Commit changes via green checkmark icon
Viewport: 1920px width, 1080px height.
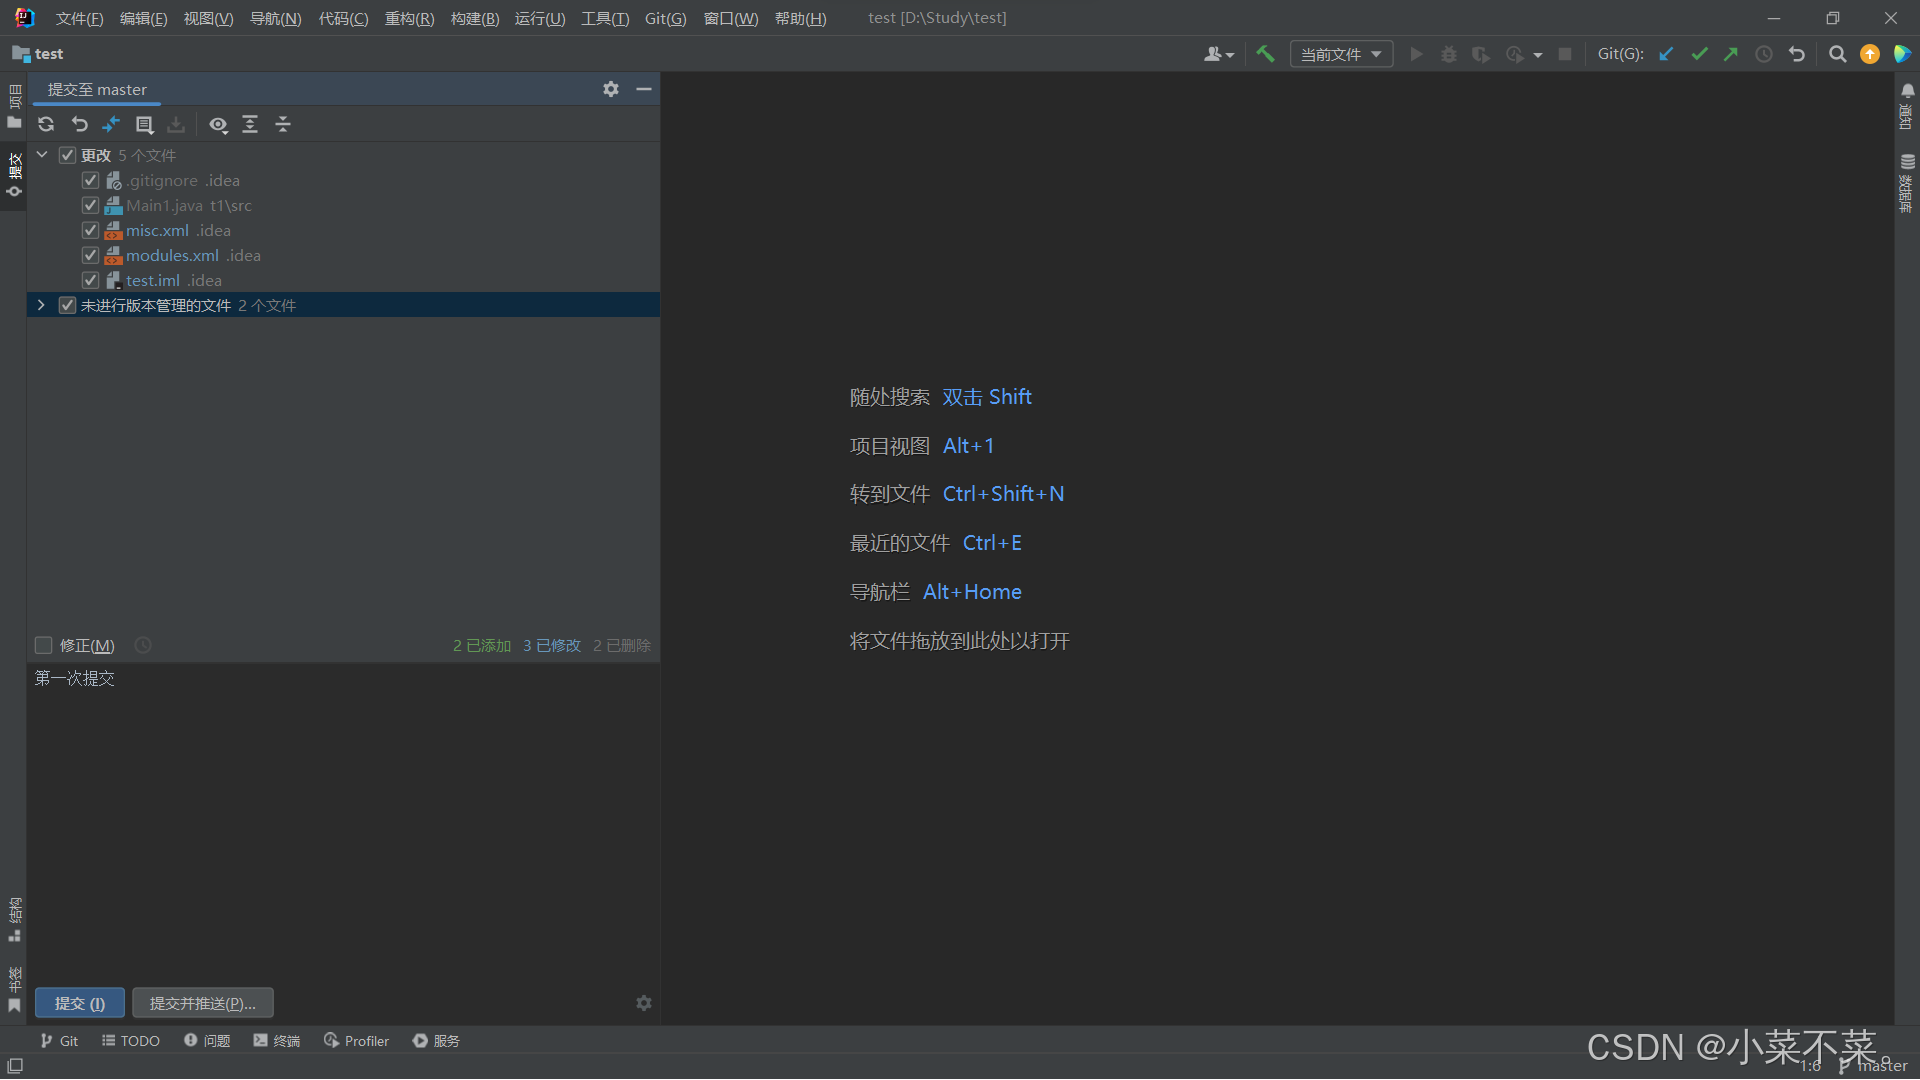(1699, 54)
